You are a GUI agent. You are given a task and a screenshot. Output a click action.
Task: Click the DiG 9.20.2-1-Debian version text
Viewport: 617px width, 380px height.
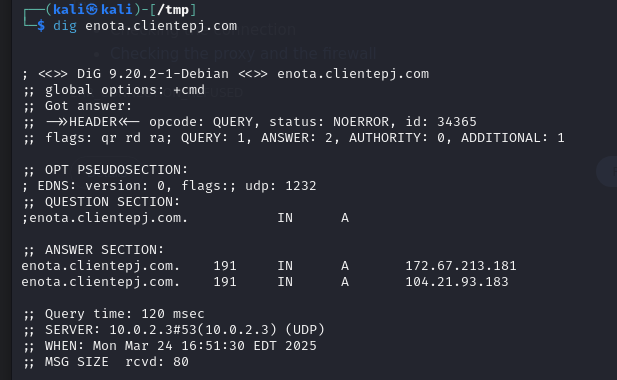[x=153, y=74]
